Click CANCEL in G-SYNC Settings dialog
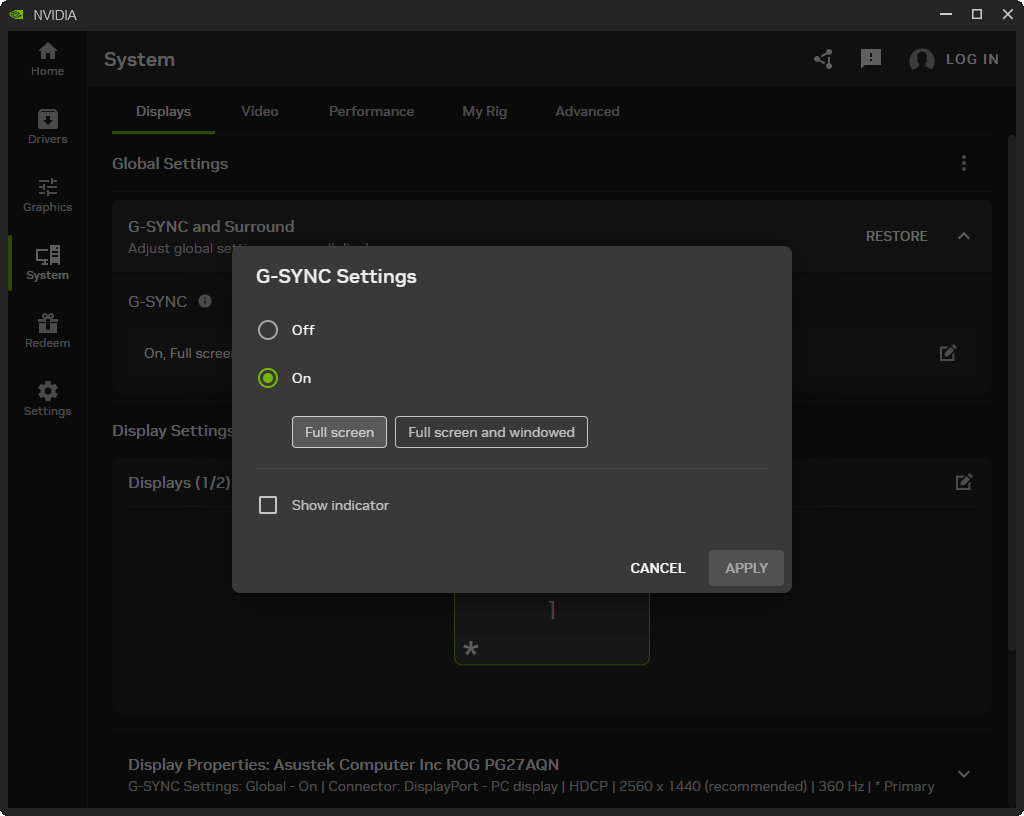The image size is (1024, 816). click(658, 568)
